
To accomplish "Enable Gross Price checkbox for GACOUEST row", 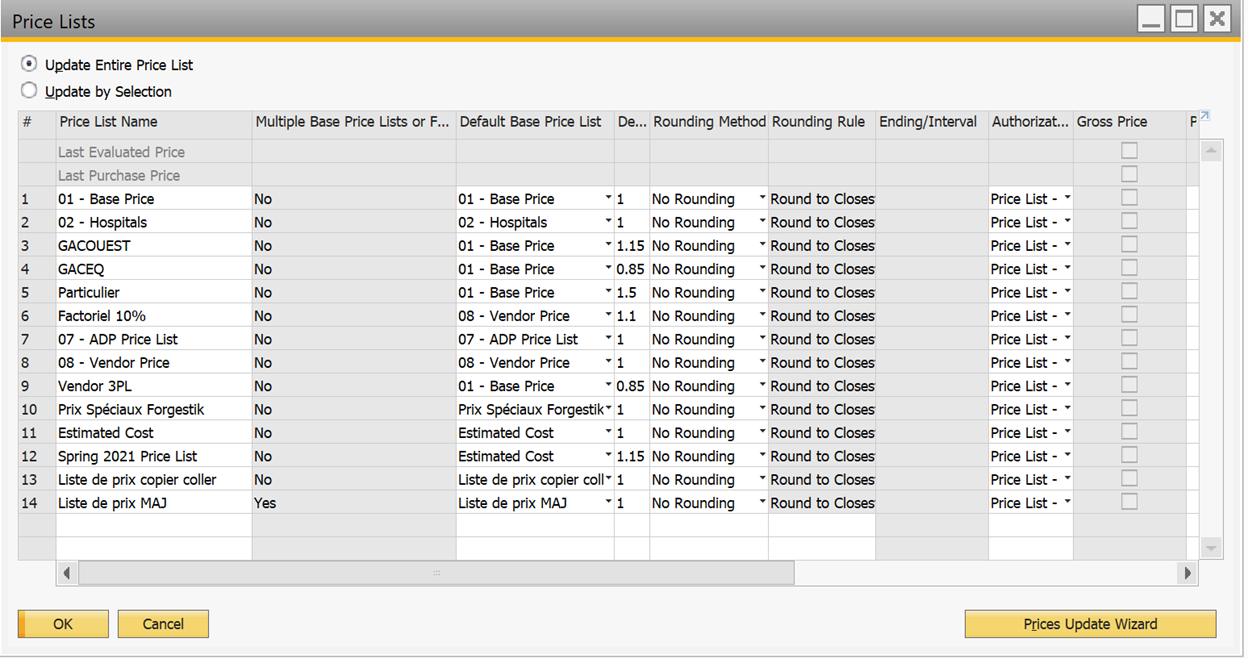I will (1129, 245).
